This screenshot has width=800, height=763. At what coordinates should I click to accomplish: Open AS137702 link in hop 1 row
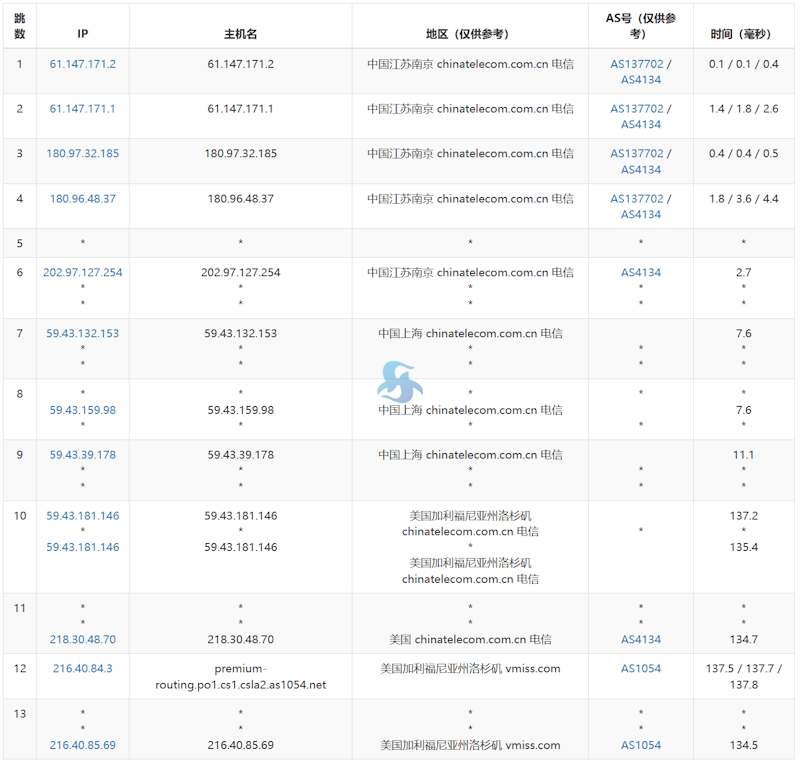click(637, 64)
